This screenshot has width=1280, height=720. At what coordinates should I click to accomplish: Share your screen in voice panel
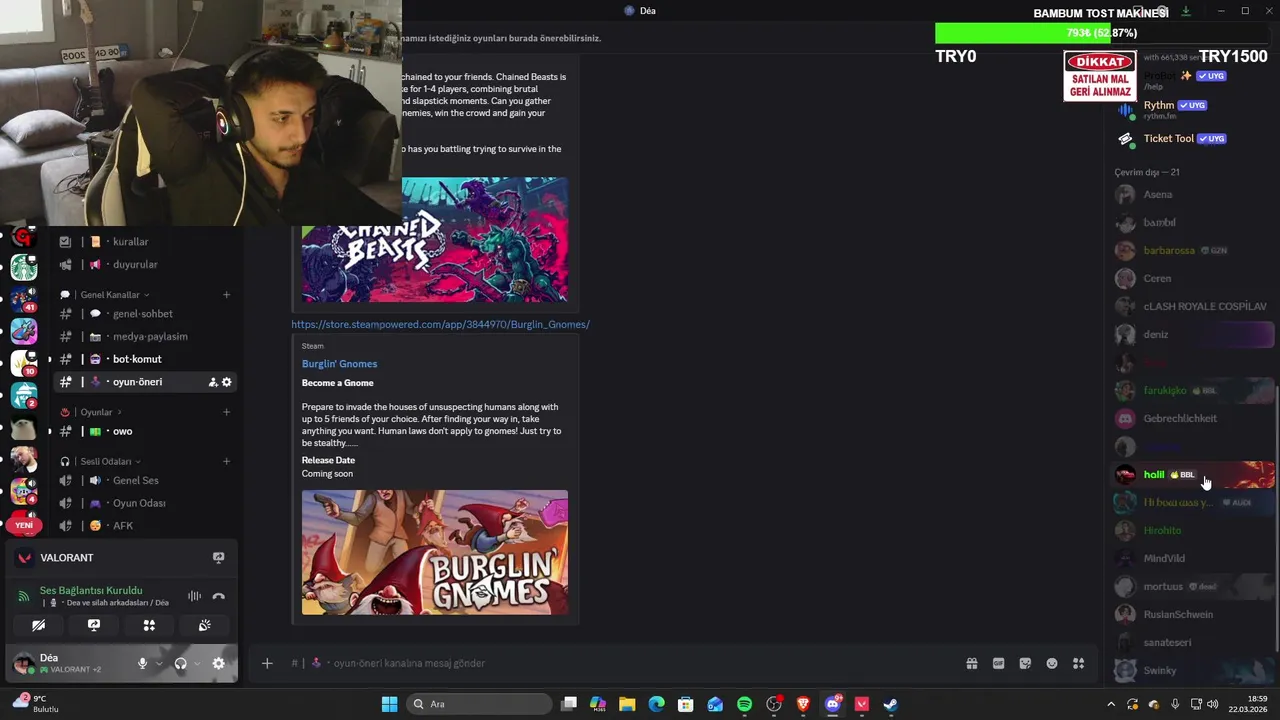coord(94,625)
